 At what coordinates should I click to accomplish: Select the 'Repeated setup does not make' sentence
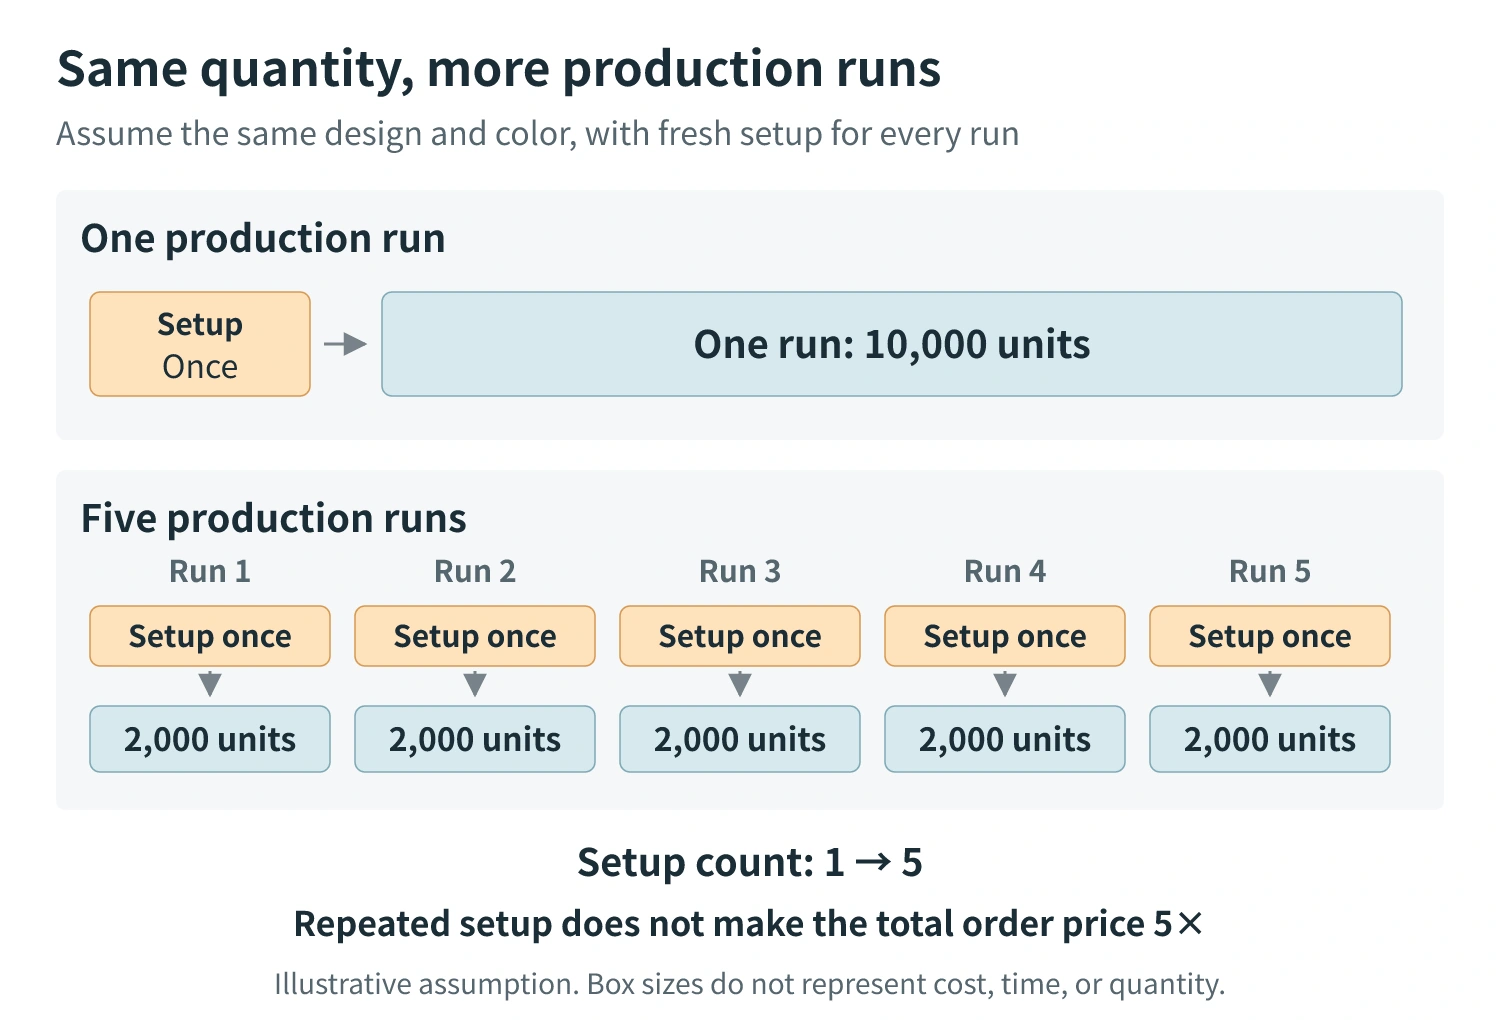click(x=749, y=924)
